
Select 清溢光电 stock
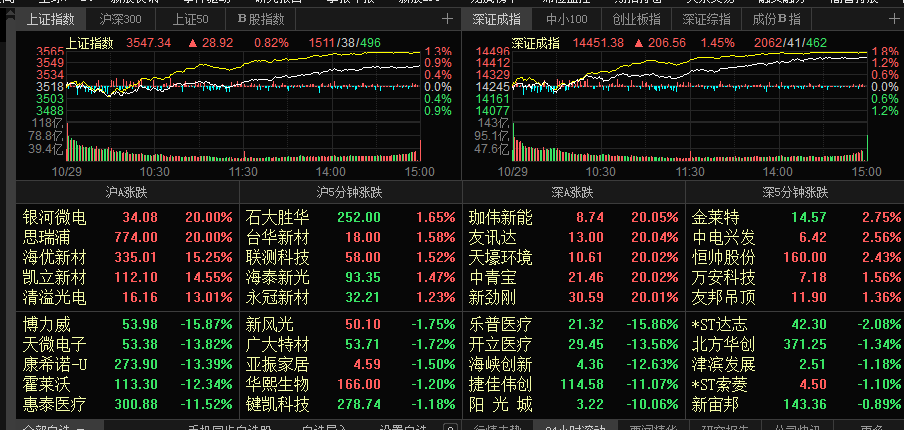click(127, 297)
